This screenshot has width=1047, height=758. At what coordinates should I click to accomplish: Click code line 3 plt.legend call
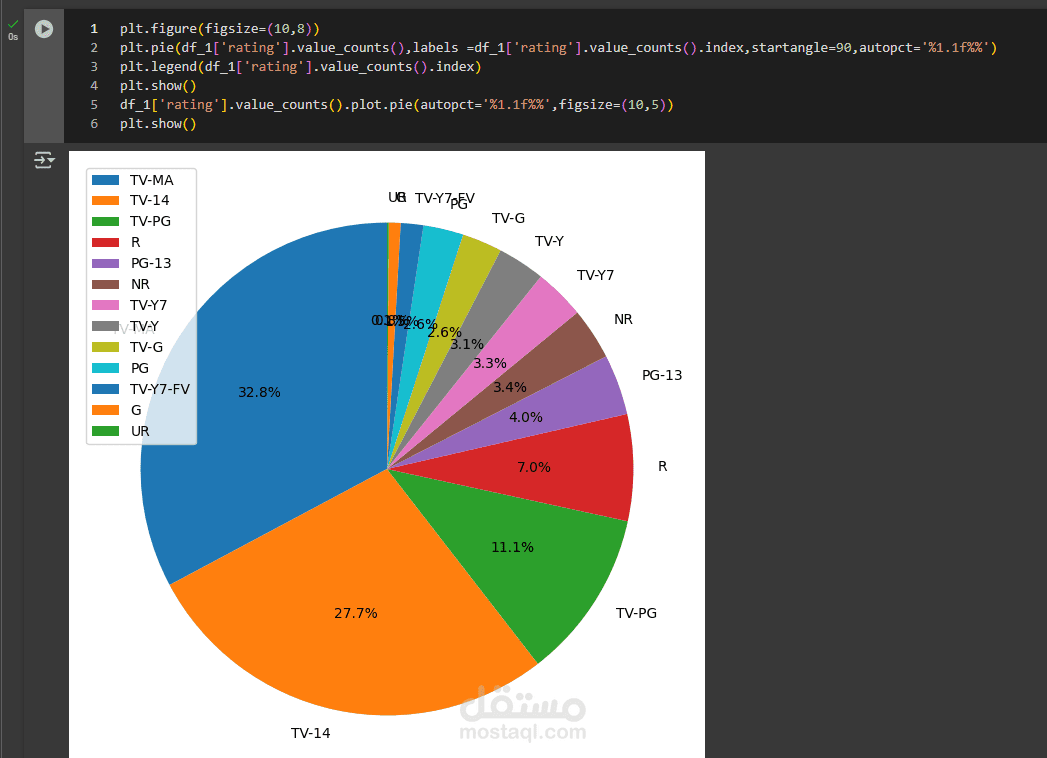coord(300,67)
